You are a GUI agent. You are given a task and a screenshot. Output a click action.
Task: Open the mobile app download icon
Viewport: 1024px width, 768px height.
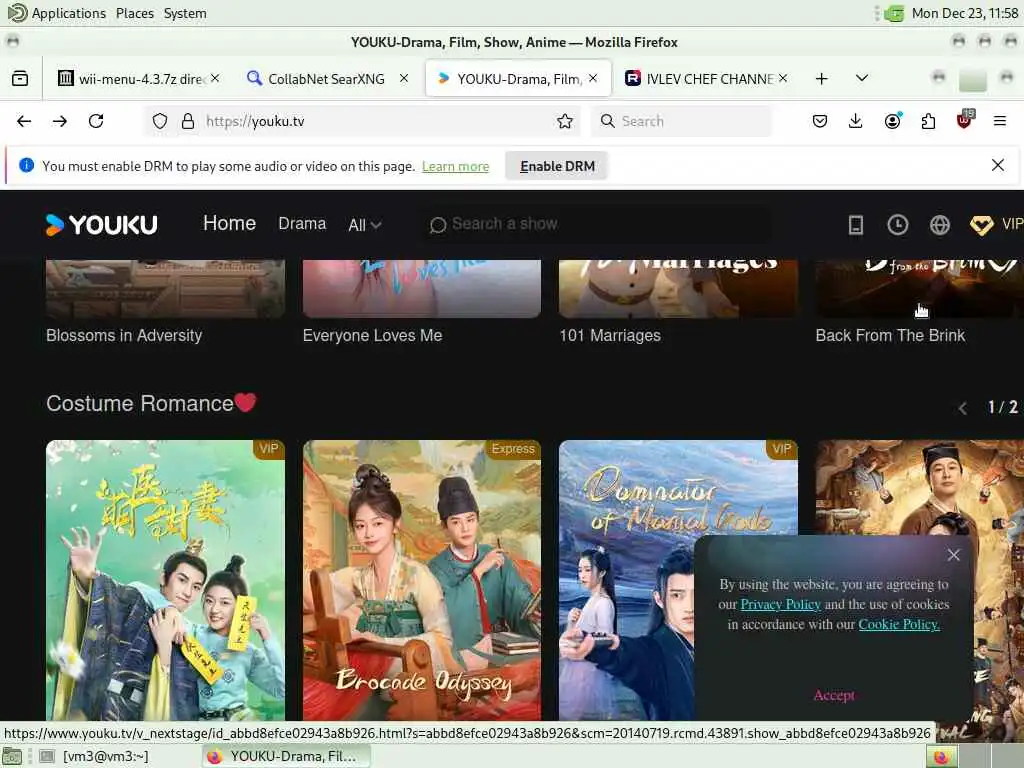click(856, 225)
